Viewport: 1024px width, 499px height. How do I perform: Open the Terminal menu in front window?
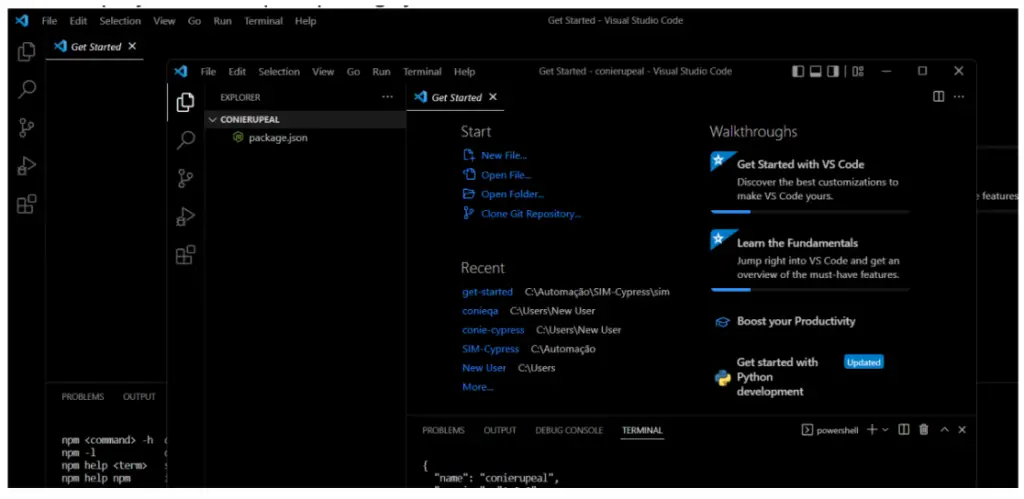tap(422, 72)
